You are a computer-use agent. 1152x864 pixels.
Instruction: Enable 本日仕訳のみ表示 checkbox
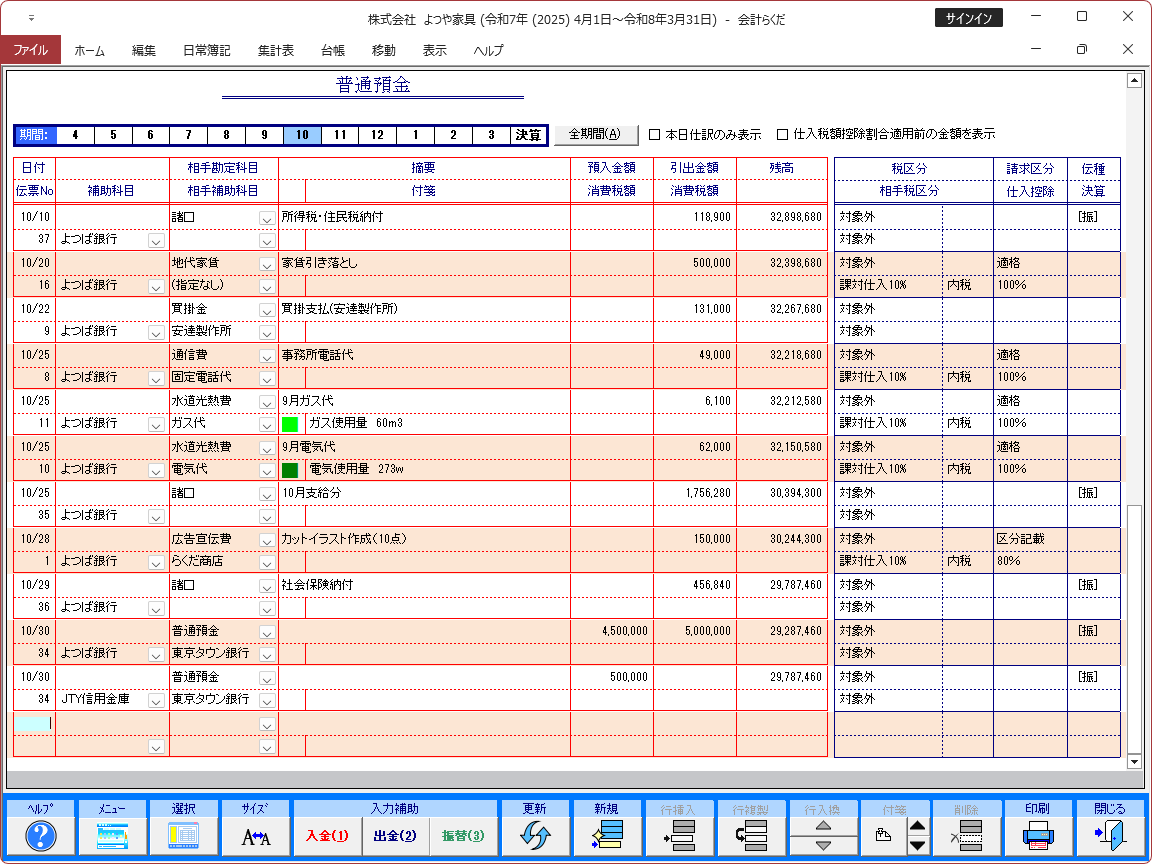click(x=655, y=134)
